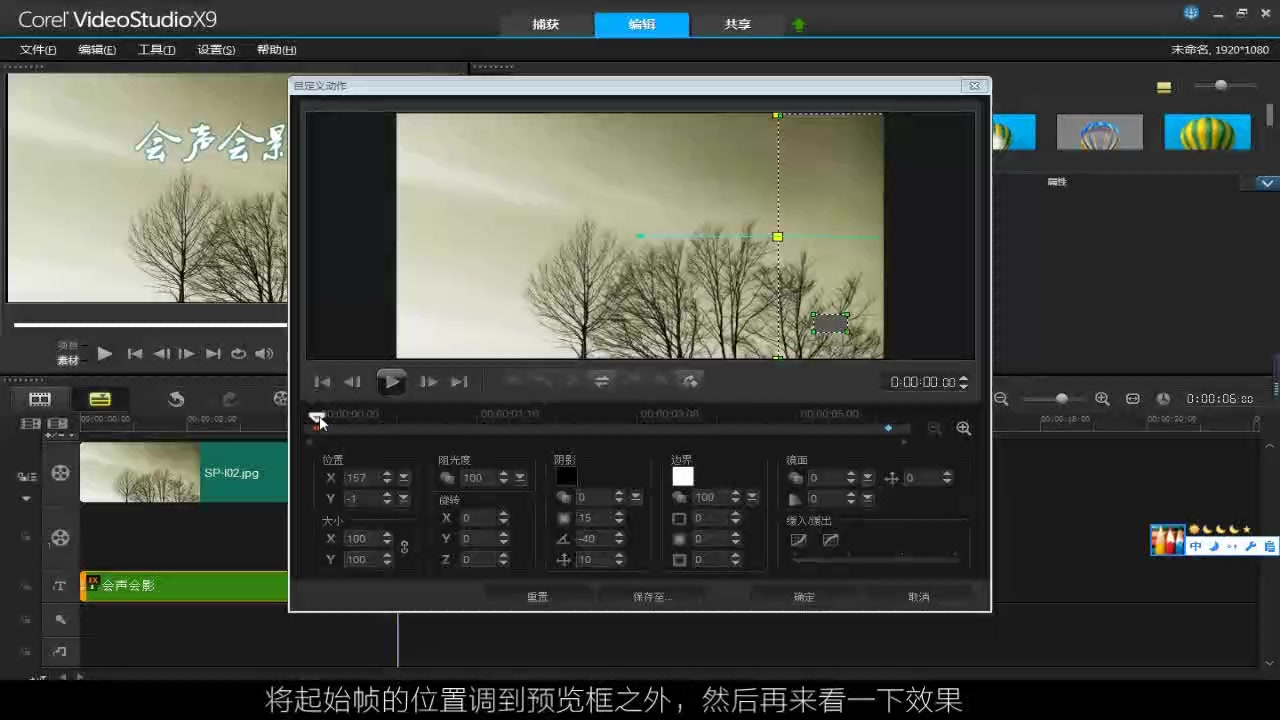Click the Position X value field

pyautogui.click(x=361, y=478)
